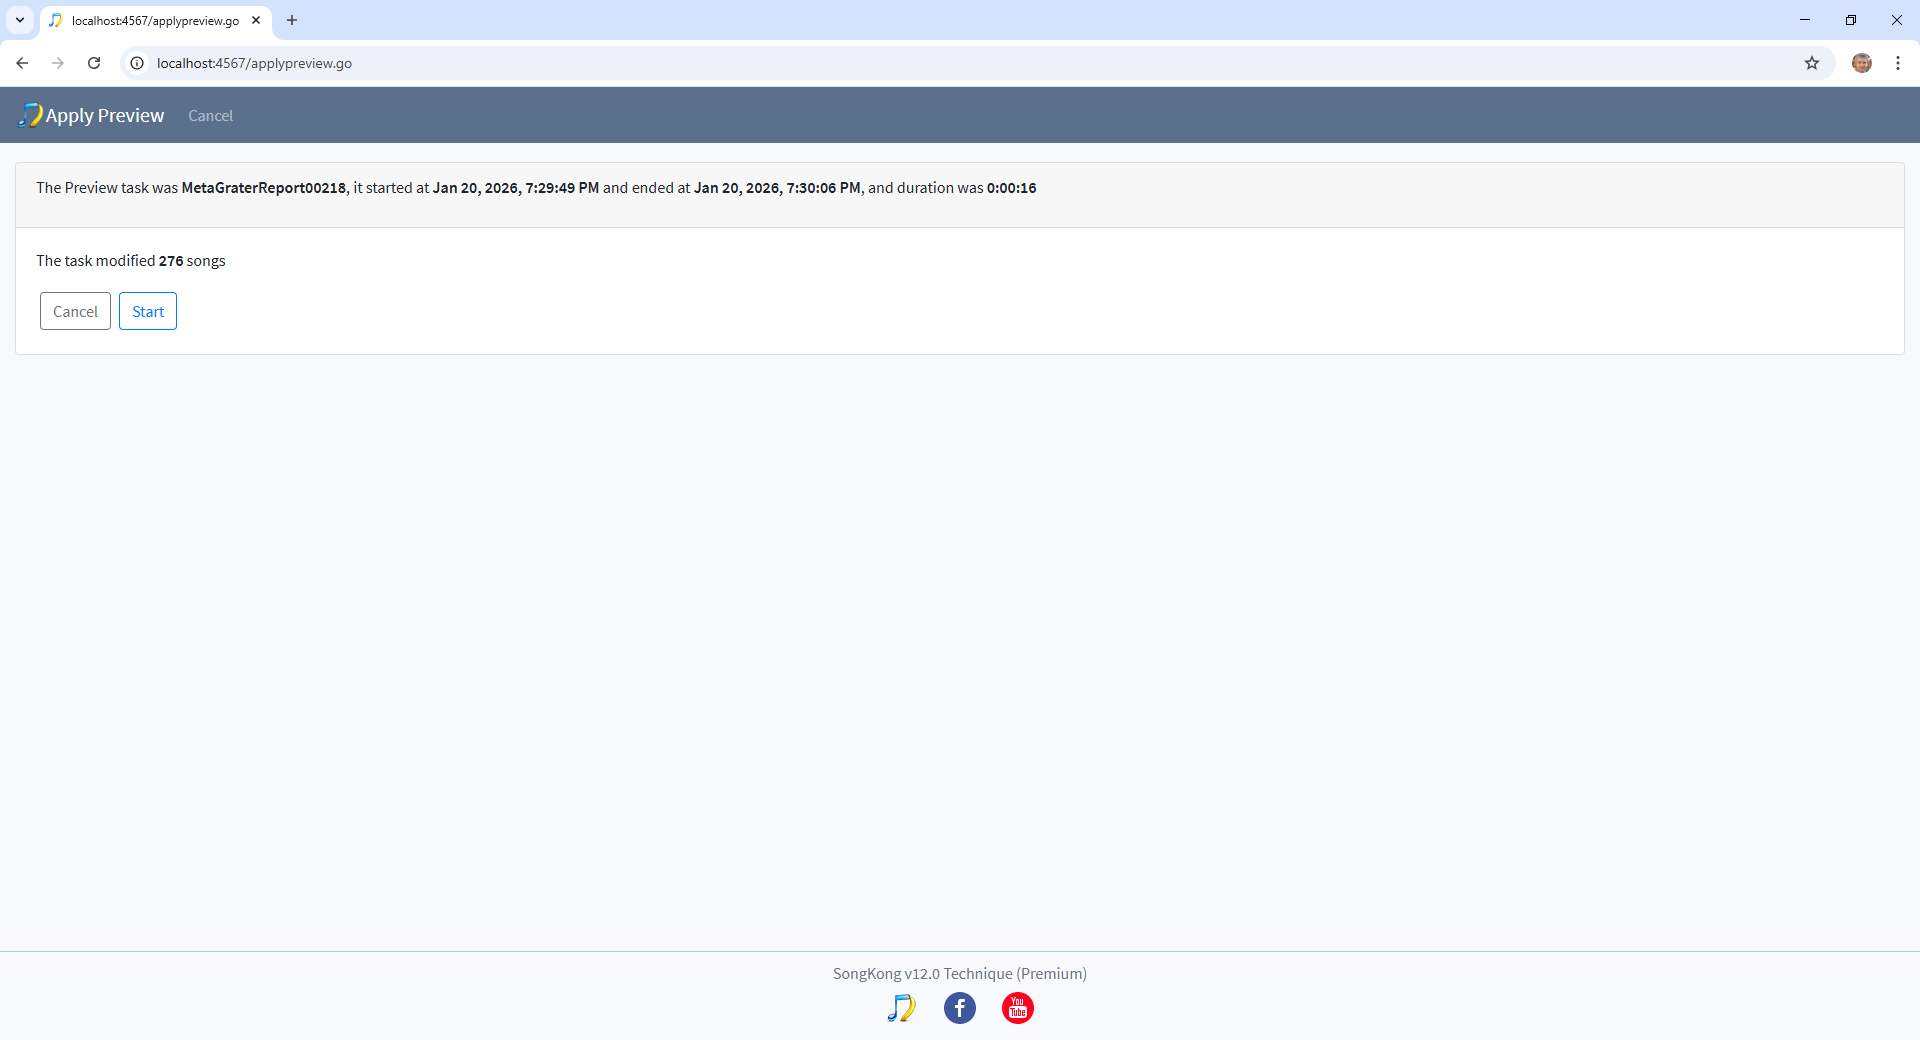This screenshot has width=1920, height=1040.
Task: Focus the browser address bar
Action: coord(900,63)
